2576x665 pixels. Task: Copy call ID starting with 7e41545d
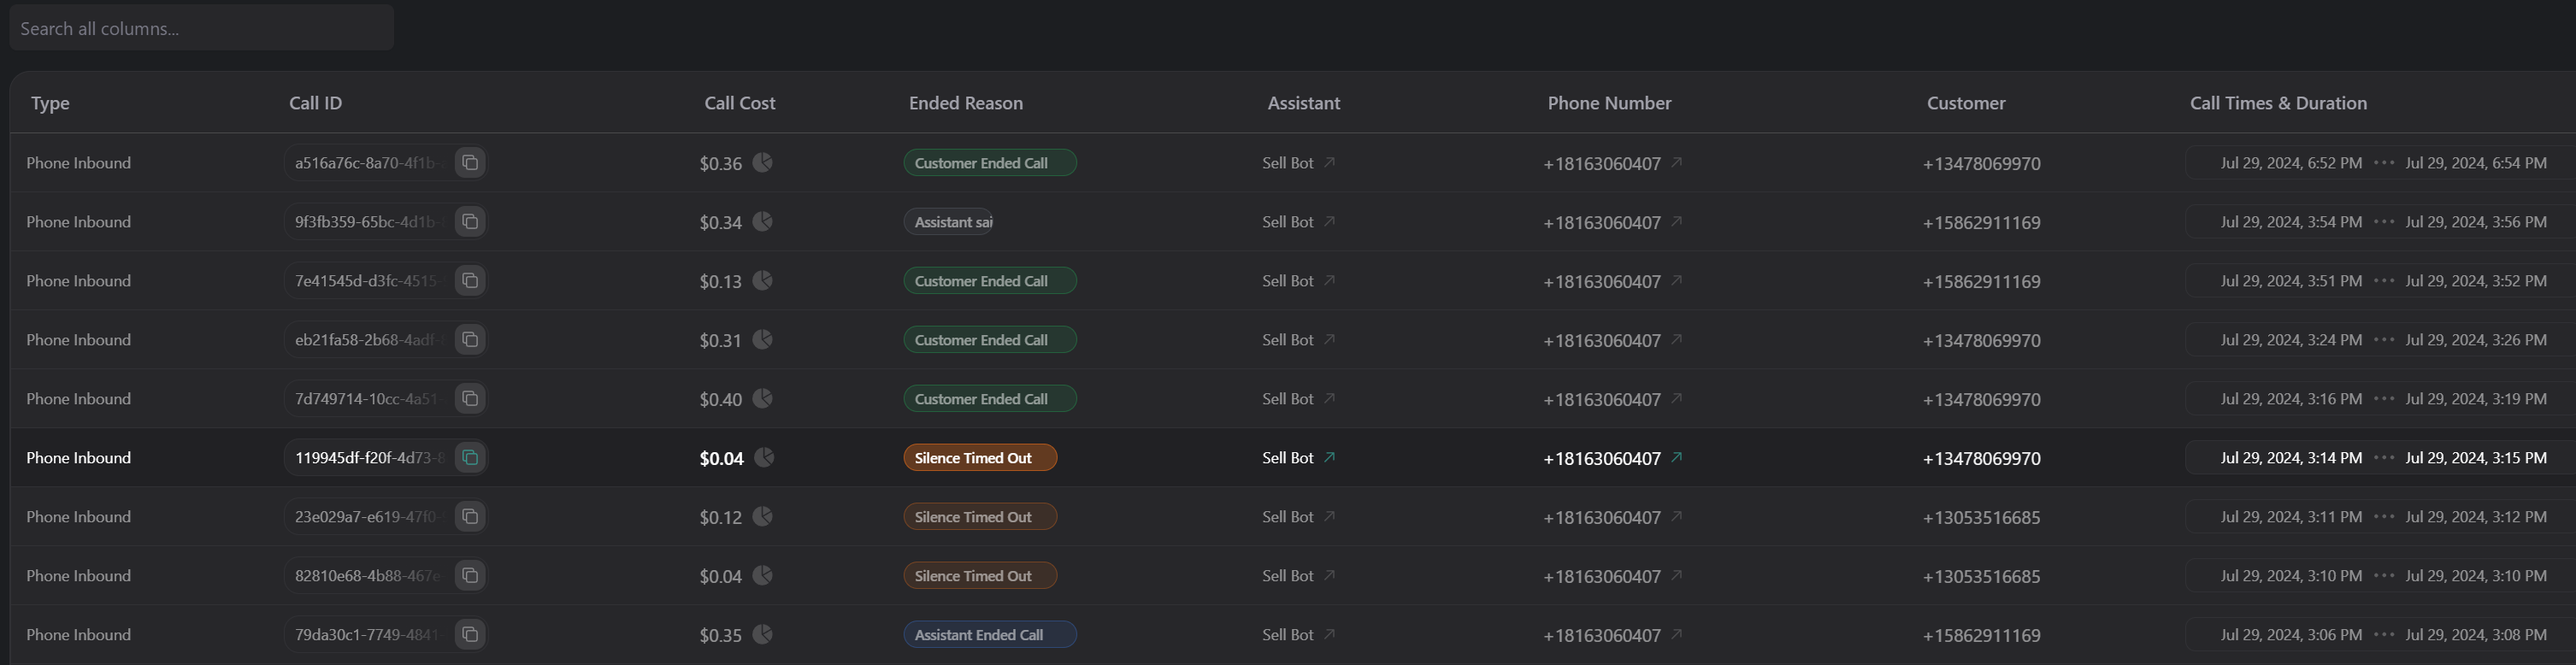[x=470, y=280]
